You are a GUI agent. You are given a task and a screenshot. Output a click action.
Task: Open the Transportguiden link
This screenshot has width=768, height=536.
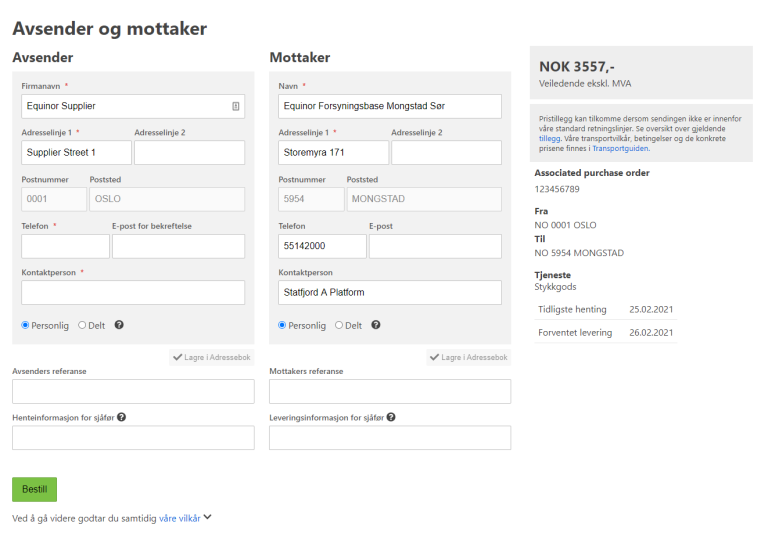pyautogui.click(x=621, y=148)
